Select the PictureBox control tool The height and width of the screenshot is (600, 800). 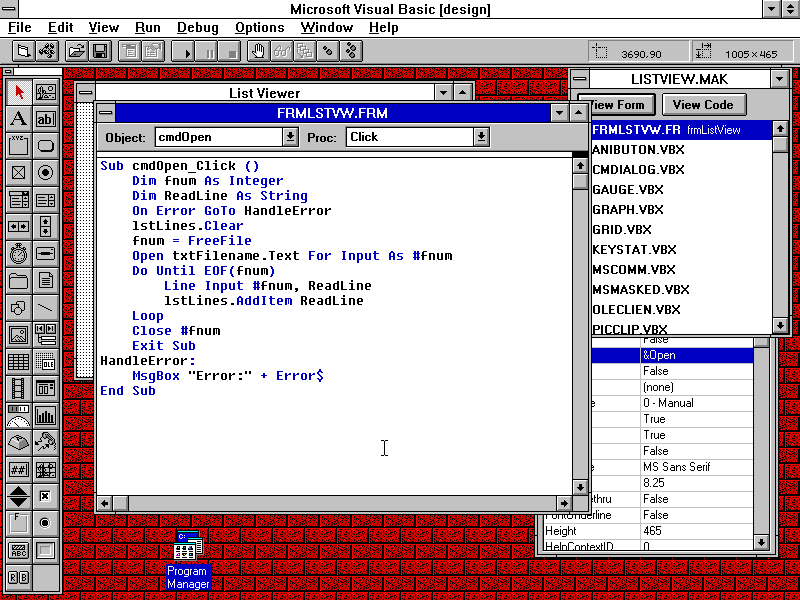tap(45, 92)
